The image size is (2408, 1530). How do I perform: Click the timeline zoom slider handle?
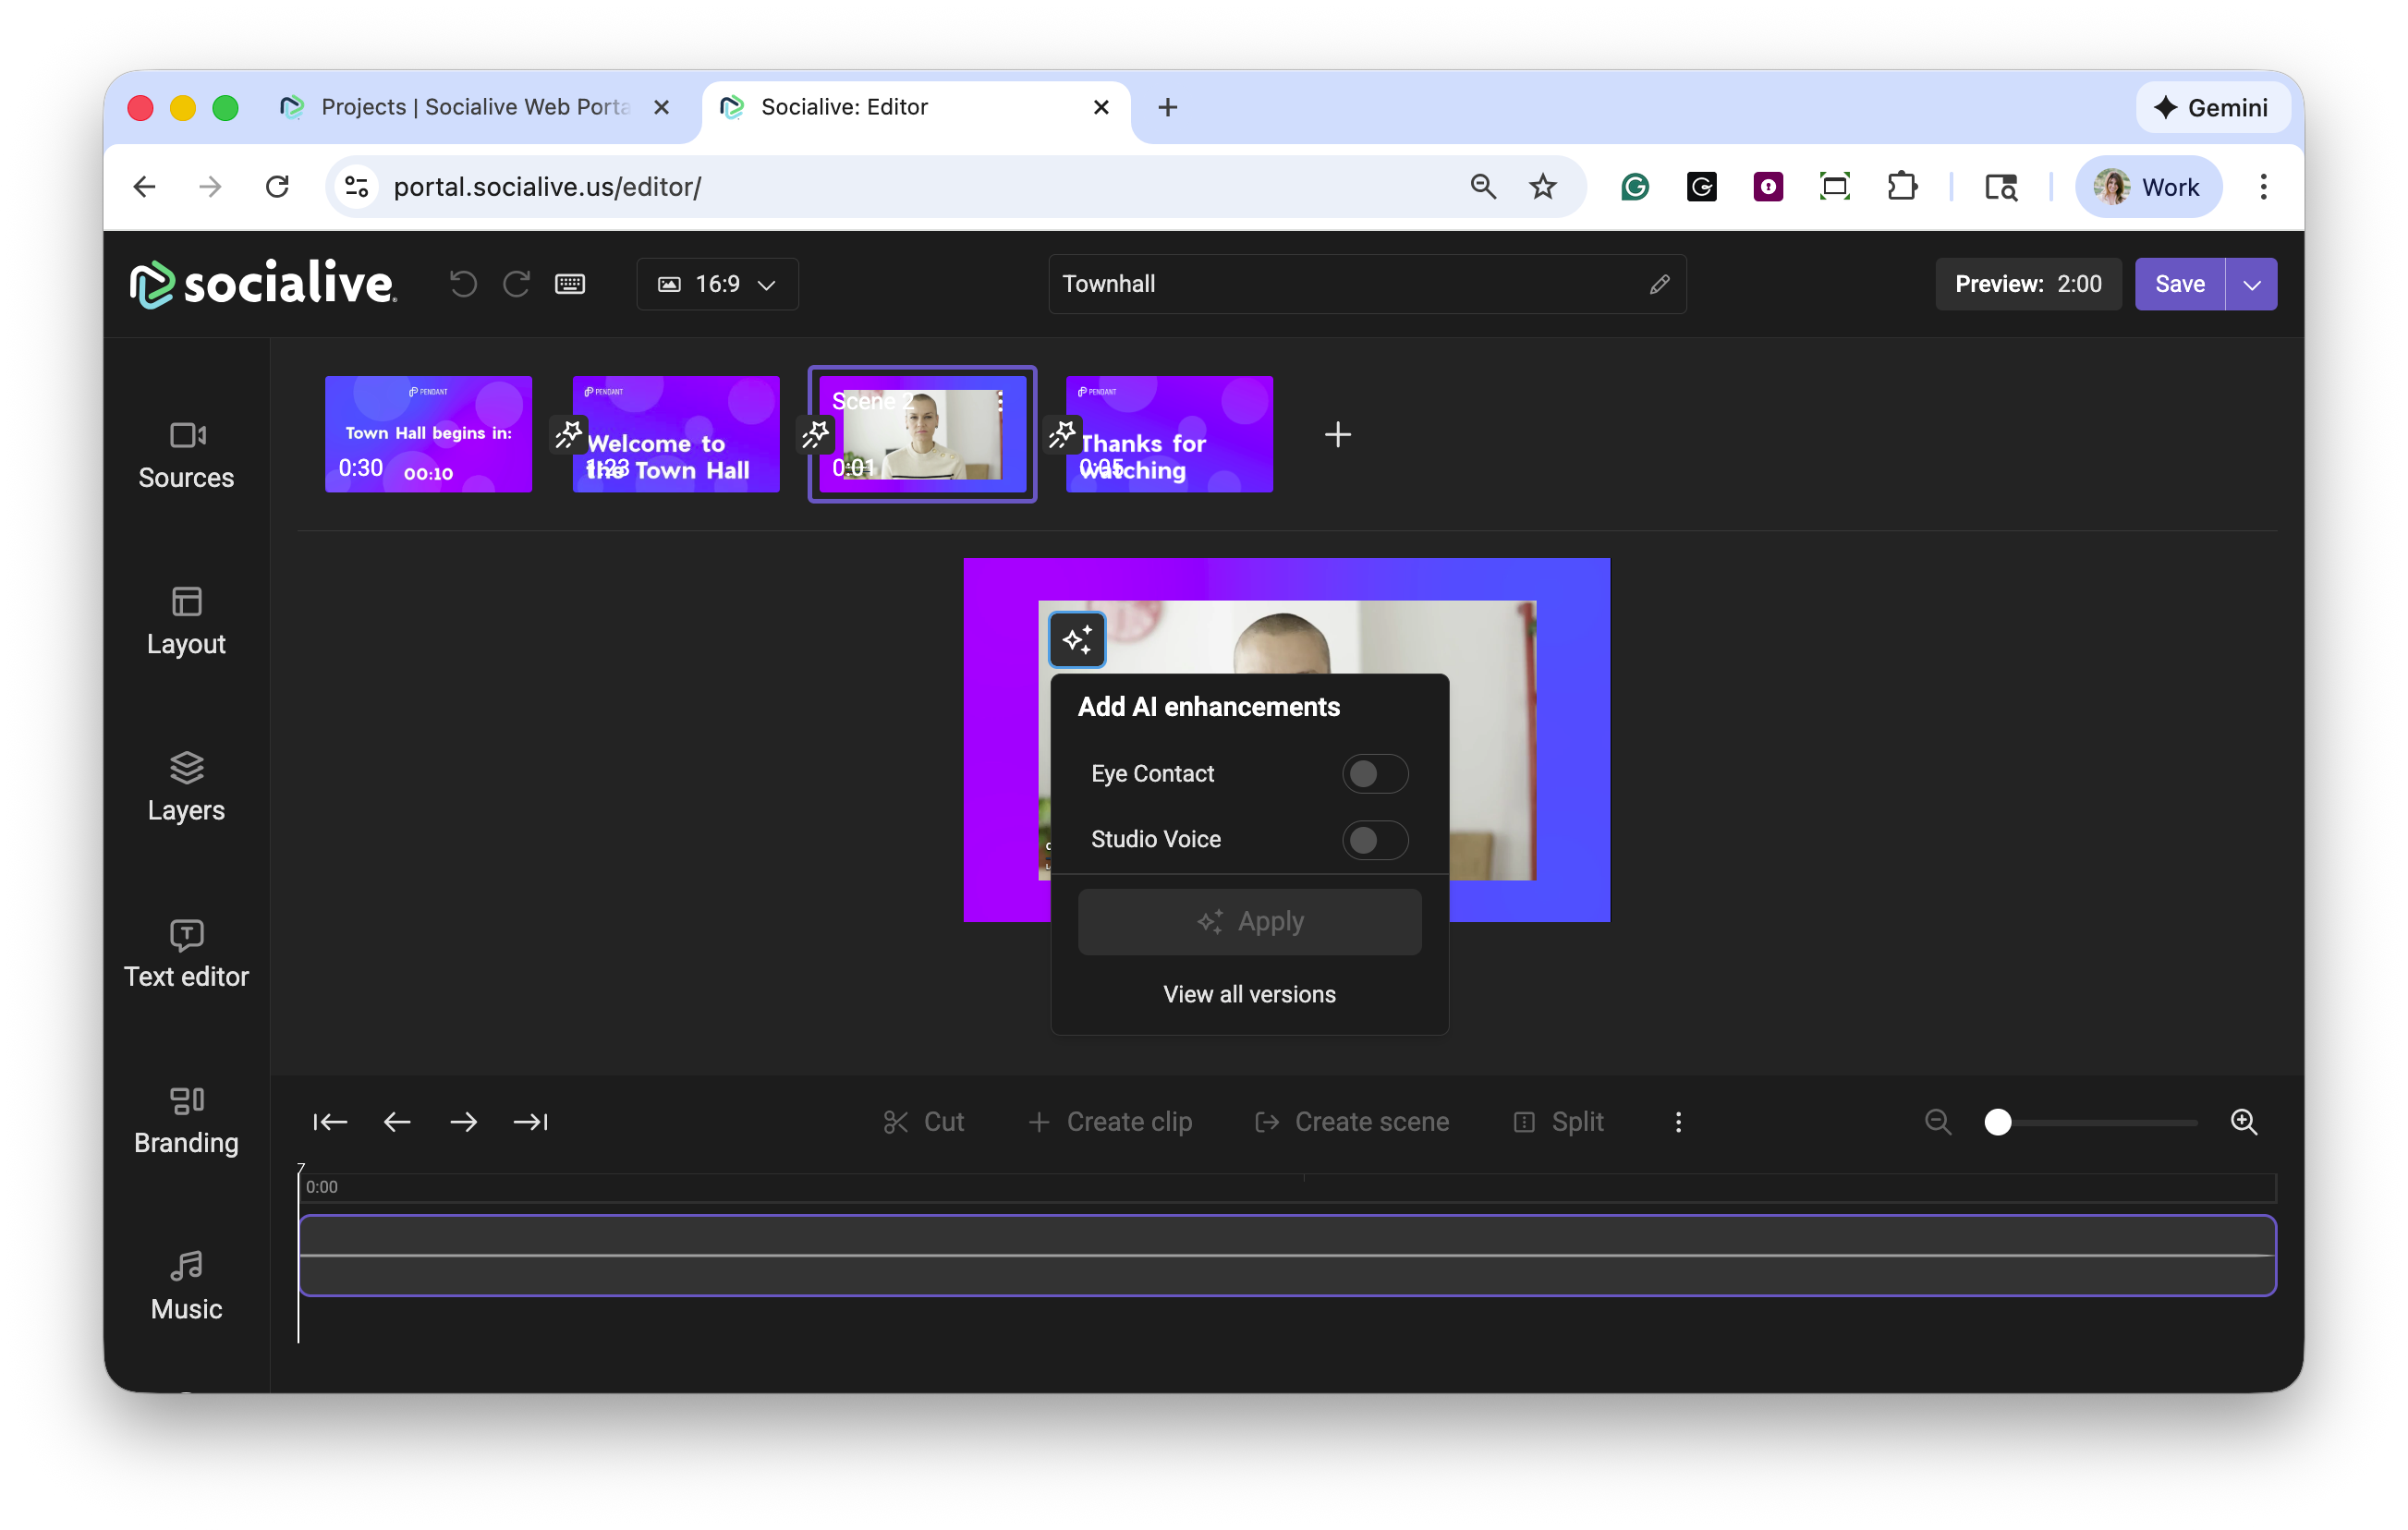[1997, 1122]
